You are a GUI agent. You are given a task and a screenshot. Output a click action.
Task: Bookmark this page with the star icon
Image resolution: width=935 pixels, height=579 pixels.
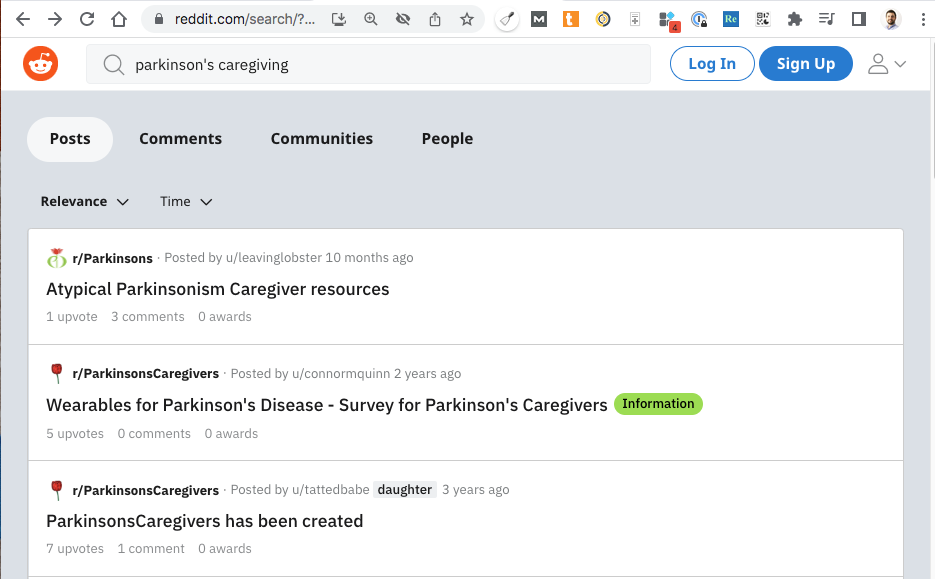click(467, 19)
